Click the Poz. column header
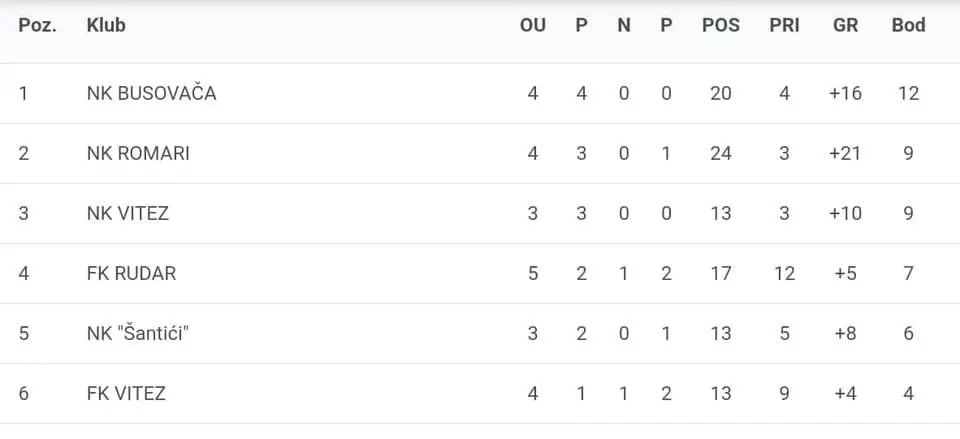The width and height of the screenshot is (960, 439). [38, 25]
